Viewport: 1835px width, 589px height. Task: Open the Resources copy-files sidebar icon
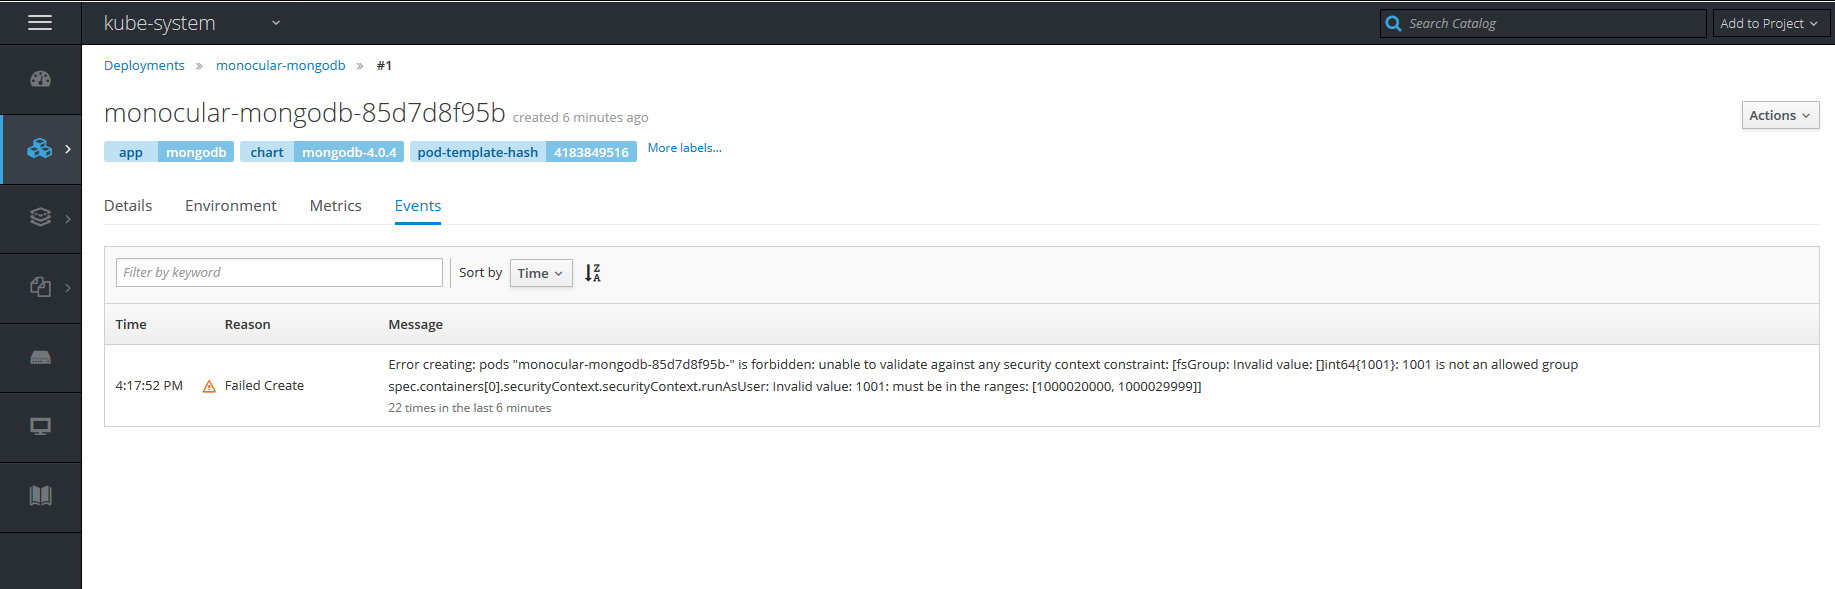click(x=40, y=287)
